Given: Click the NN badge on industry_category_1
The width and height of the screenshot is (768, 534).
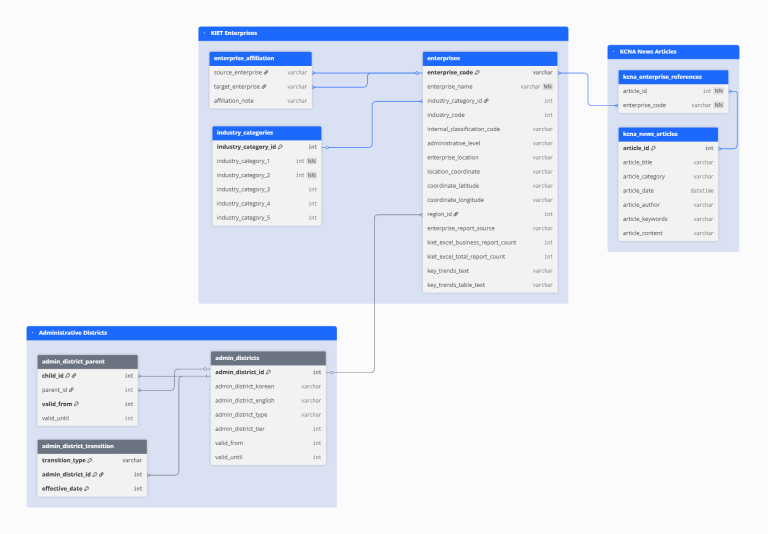Looking at the screenshot, I should (312, 161).
